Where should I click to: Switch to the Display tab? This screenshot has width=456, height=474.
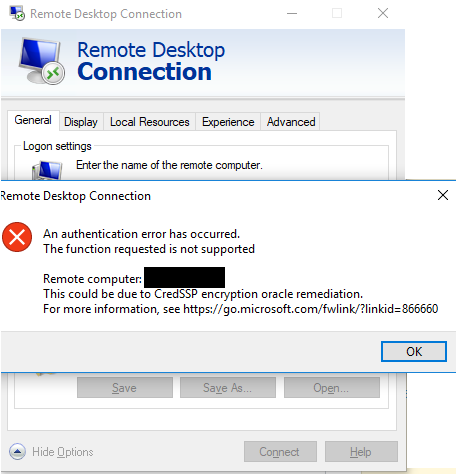(81, 122)
